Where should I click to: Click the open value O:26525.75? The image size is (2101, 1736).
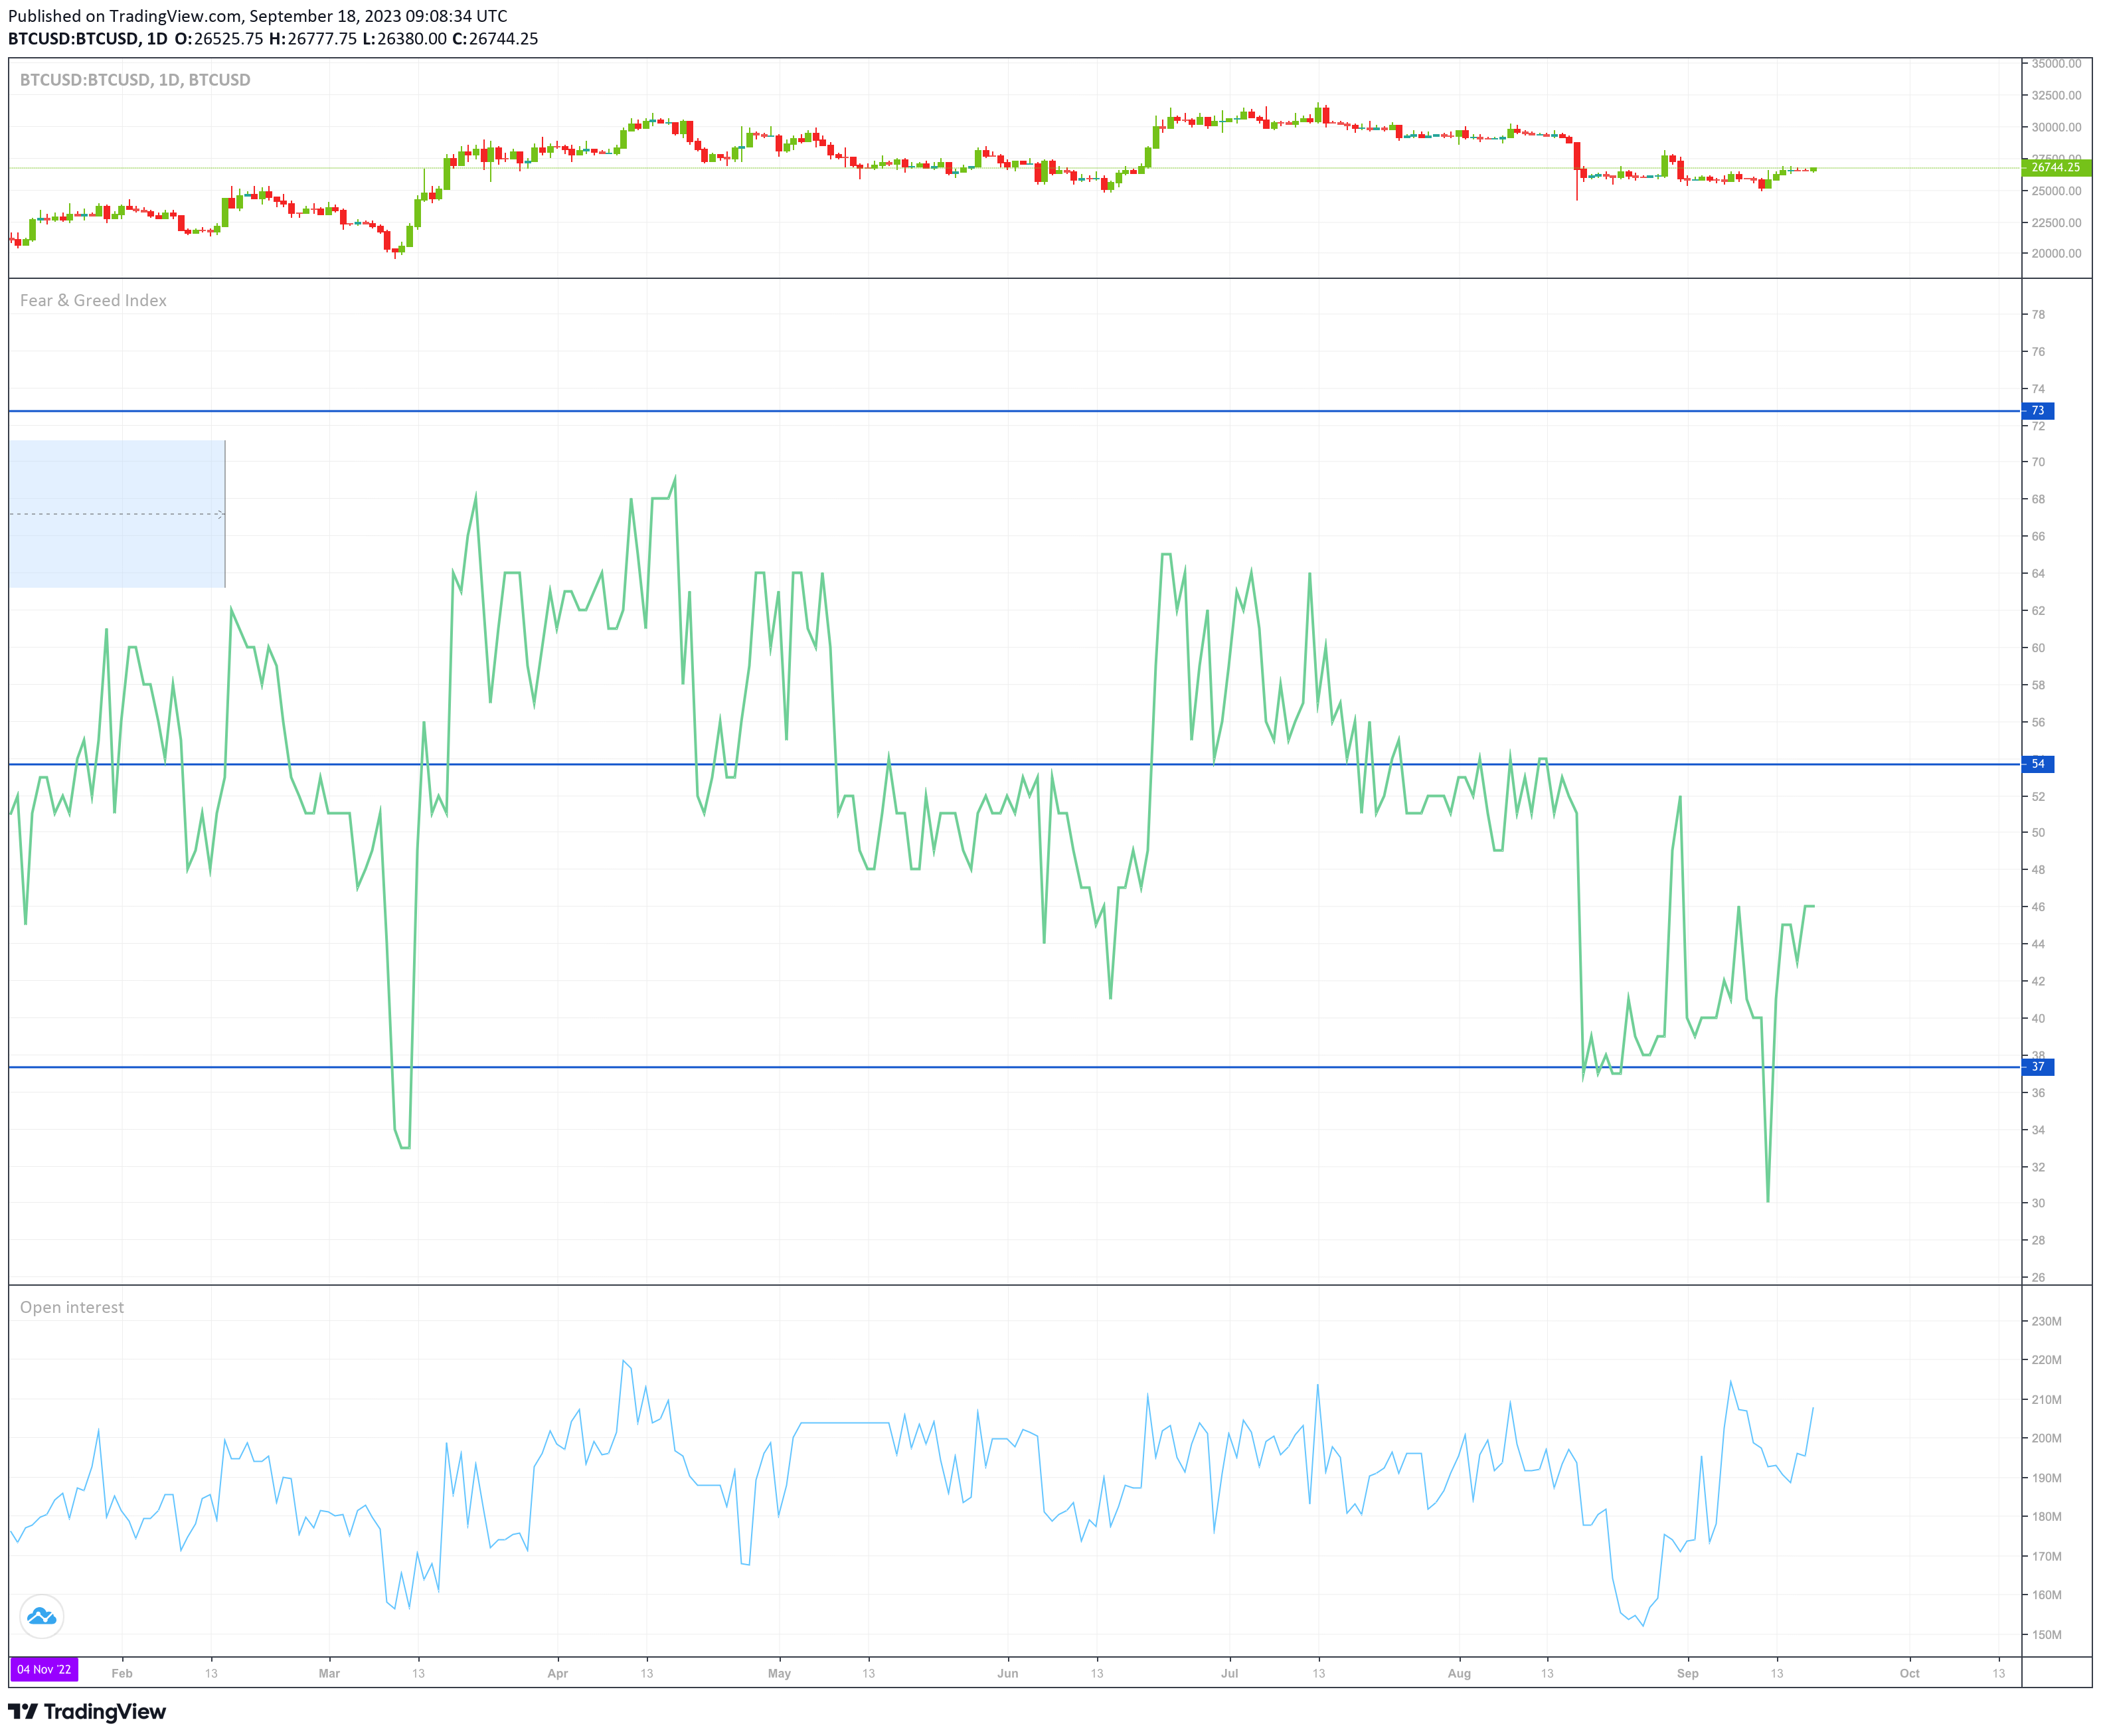click(219, 39)
